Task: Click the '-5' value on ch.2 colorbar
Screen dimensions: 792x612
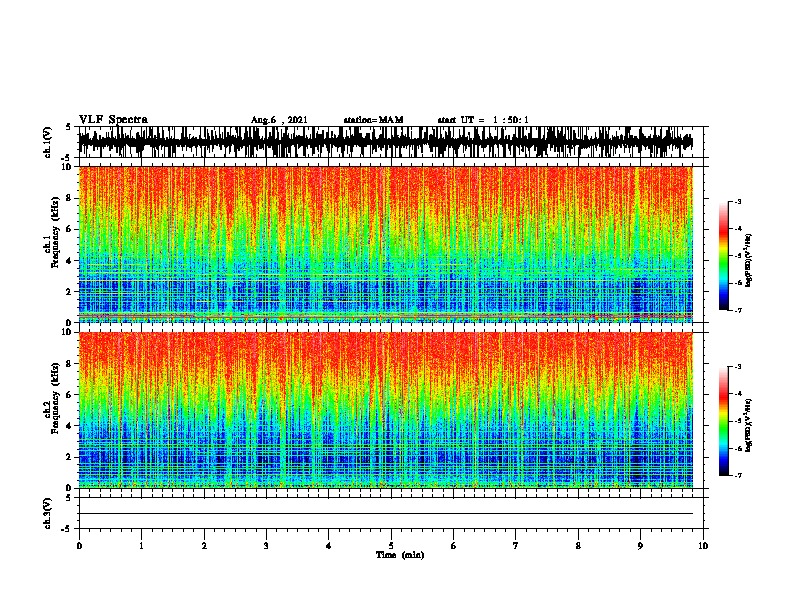Action: (737, 421)
